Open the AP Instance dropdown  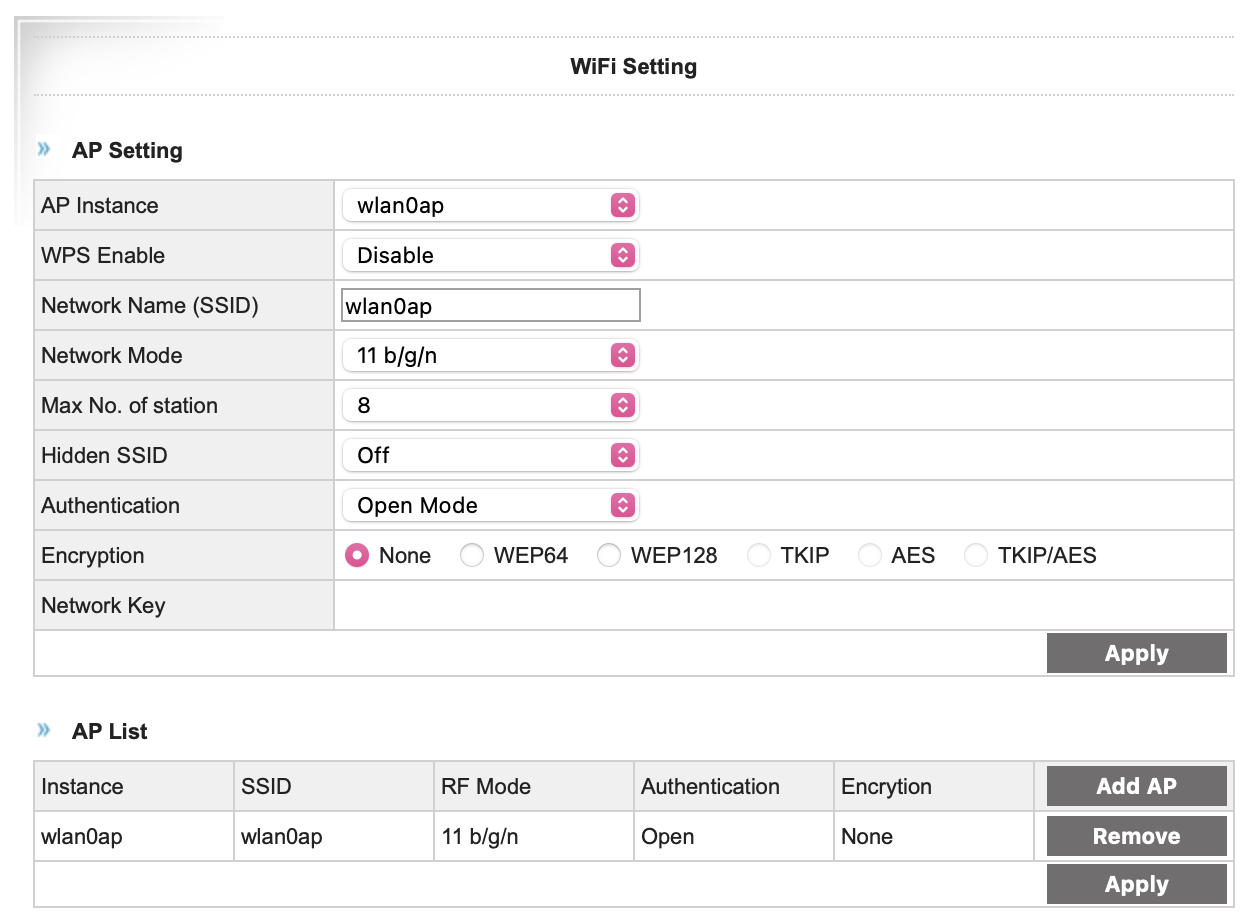tap(490, 206)
